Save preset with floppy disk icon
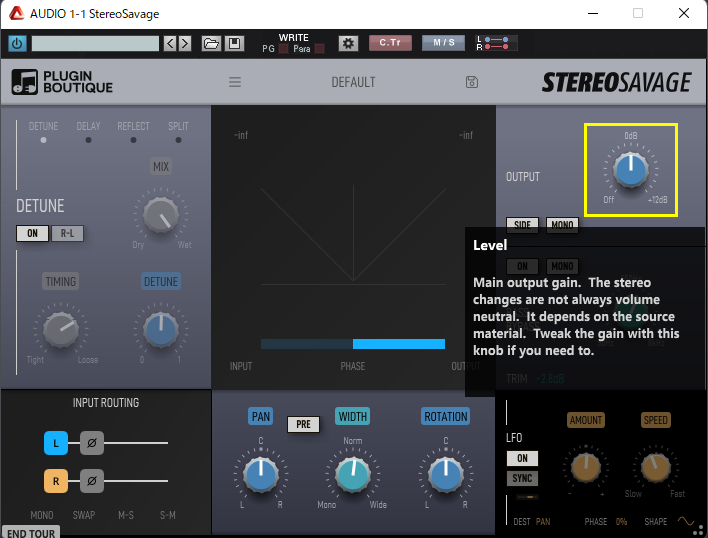Screen dimensions: 708x538 234,43
